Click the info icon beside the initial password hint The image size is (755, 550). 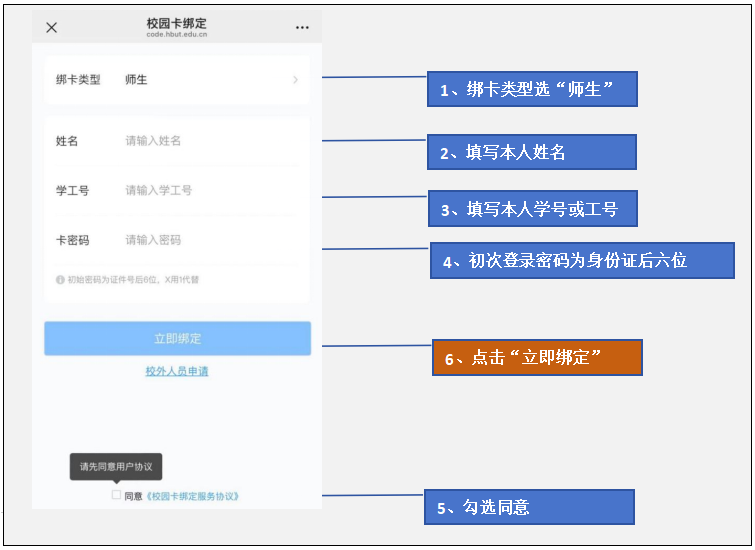(60, 280)
